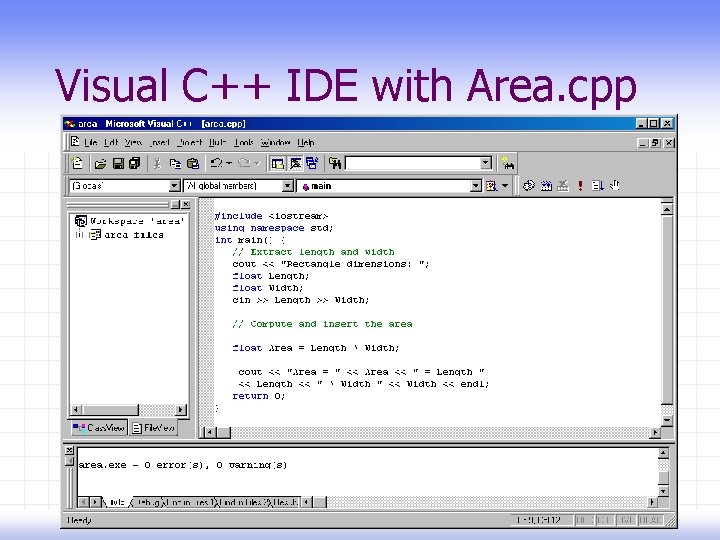Click the workspace pane's docking button beside its X
The image size is (720, 540).
coord(175,204)
